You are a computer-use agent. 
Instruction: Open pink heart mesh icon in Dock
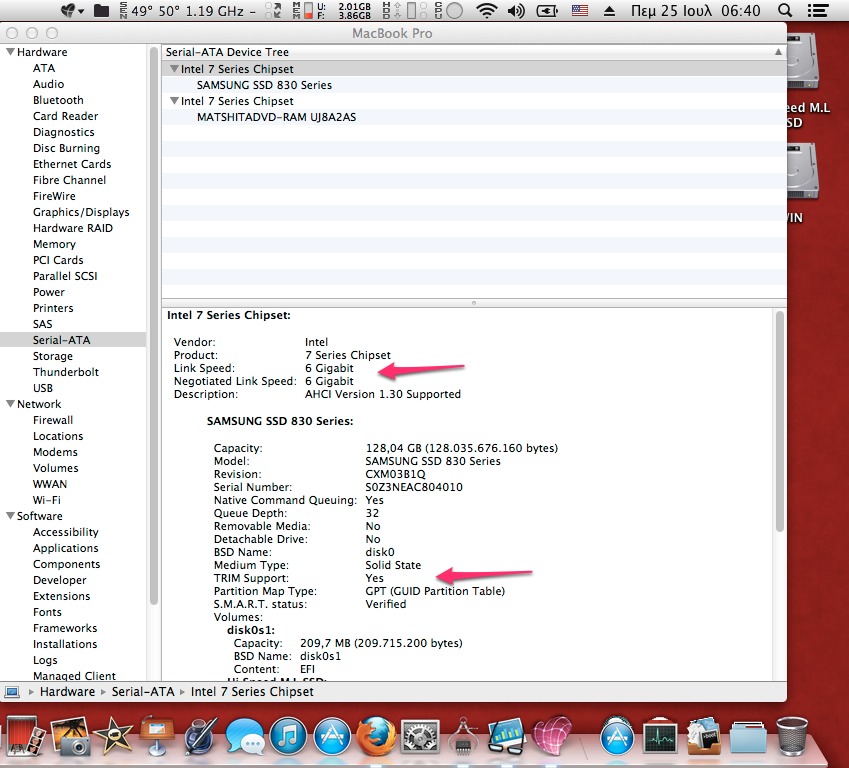pos(551,736)
